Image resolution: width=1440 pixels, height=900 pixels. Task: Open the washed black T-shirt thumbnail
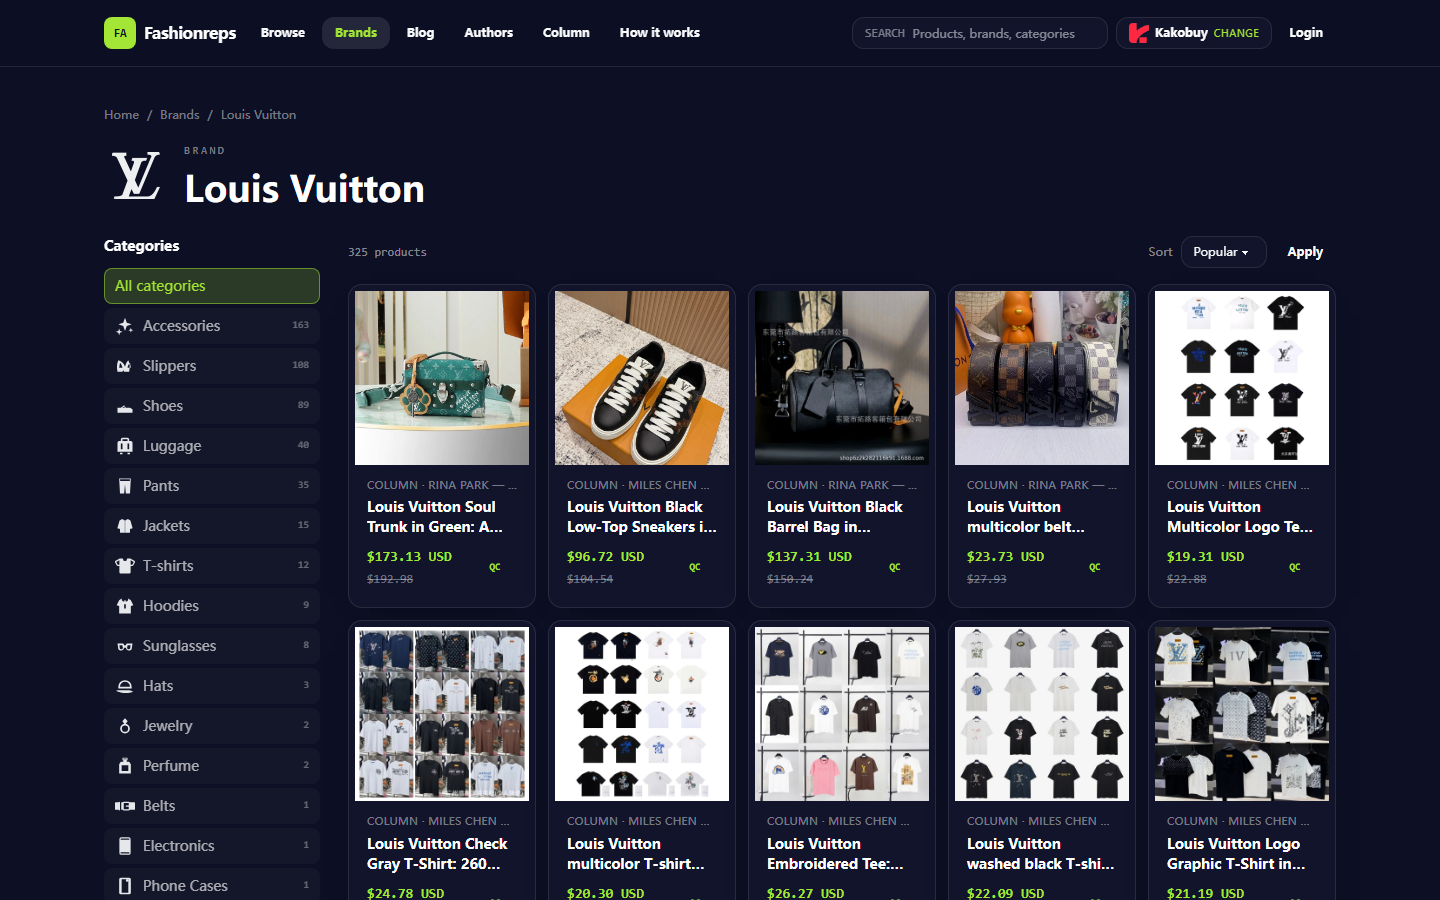click(x=1042, y=714)
